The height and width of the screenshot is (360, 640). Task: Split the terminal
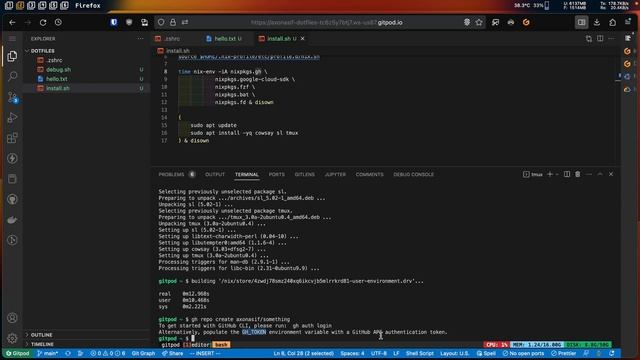567,174
